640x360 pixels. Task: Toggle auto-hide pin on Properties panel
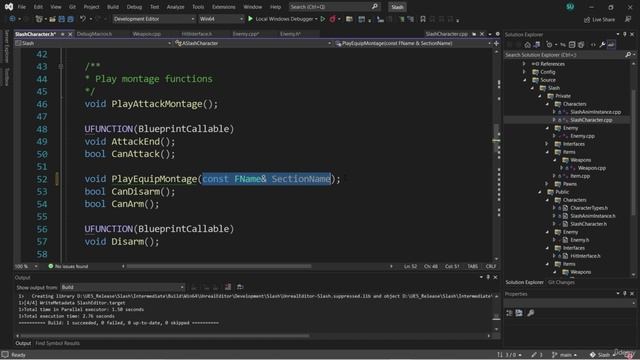tap(625, 293)
